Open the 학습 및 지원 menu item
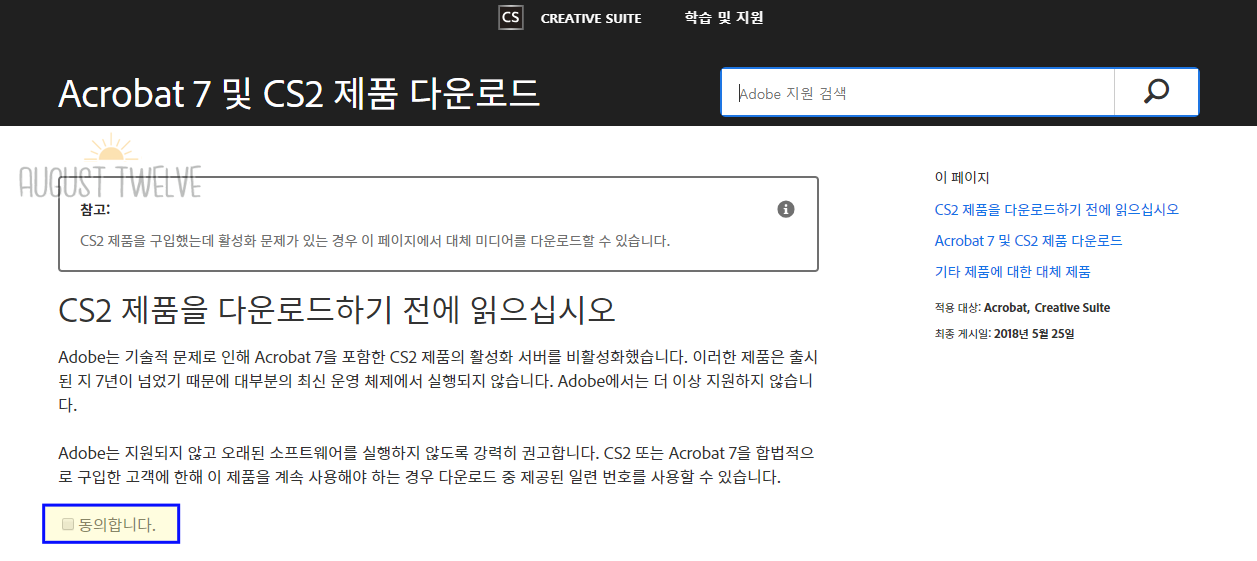 [724, 18]
